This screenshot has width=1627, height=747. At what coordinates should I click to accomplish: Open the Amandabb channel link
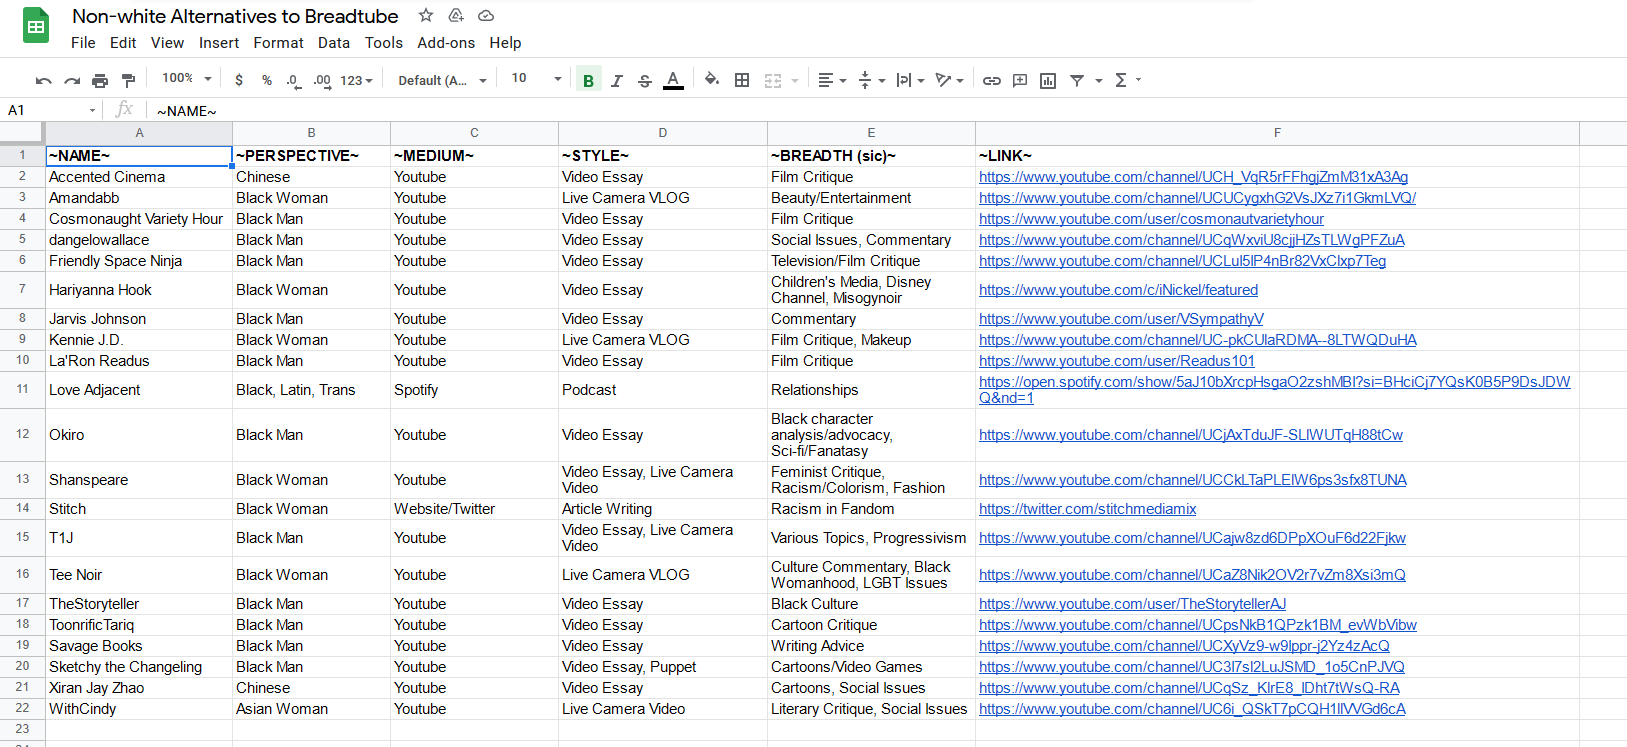pos(1197,198)
